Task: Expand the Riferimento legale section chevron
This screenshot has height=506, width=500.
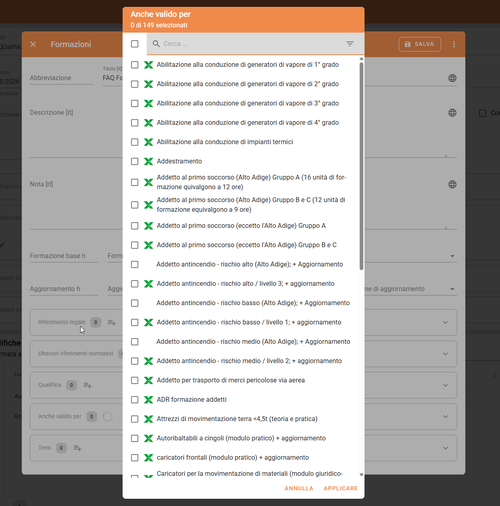Action: pos(445,322)
